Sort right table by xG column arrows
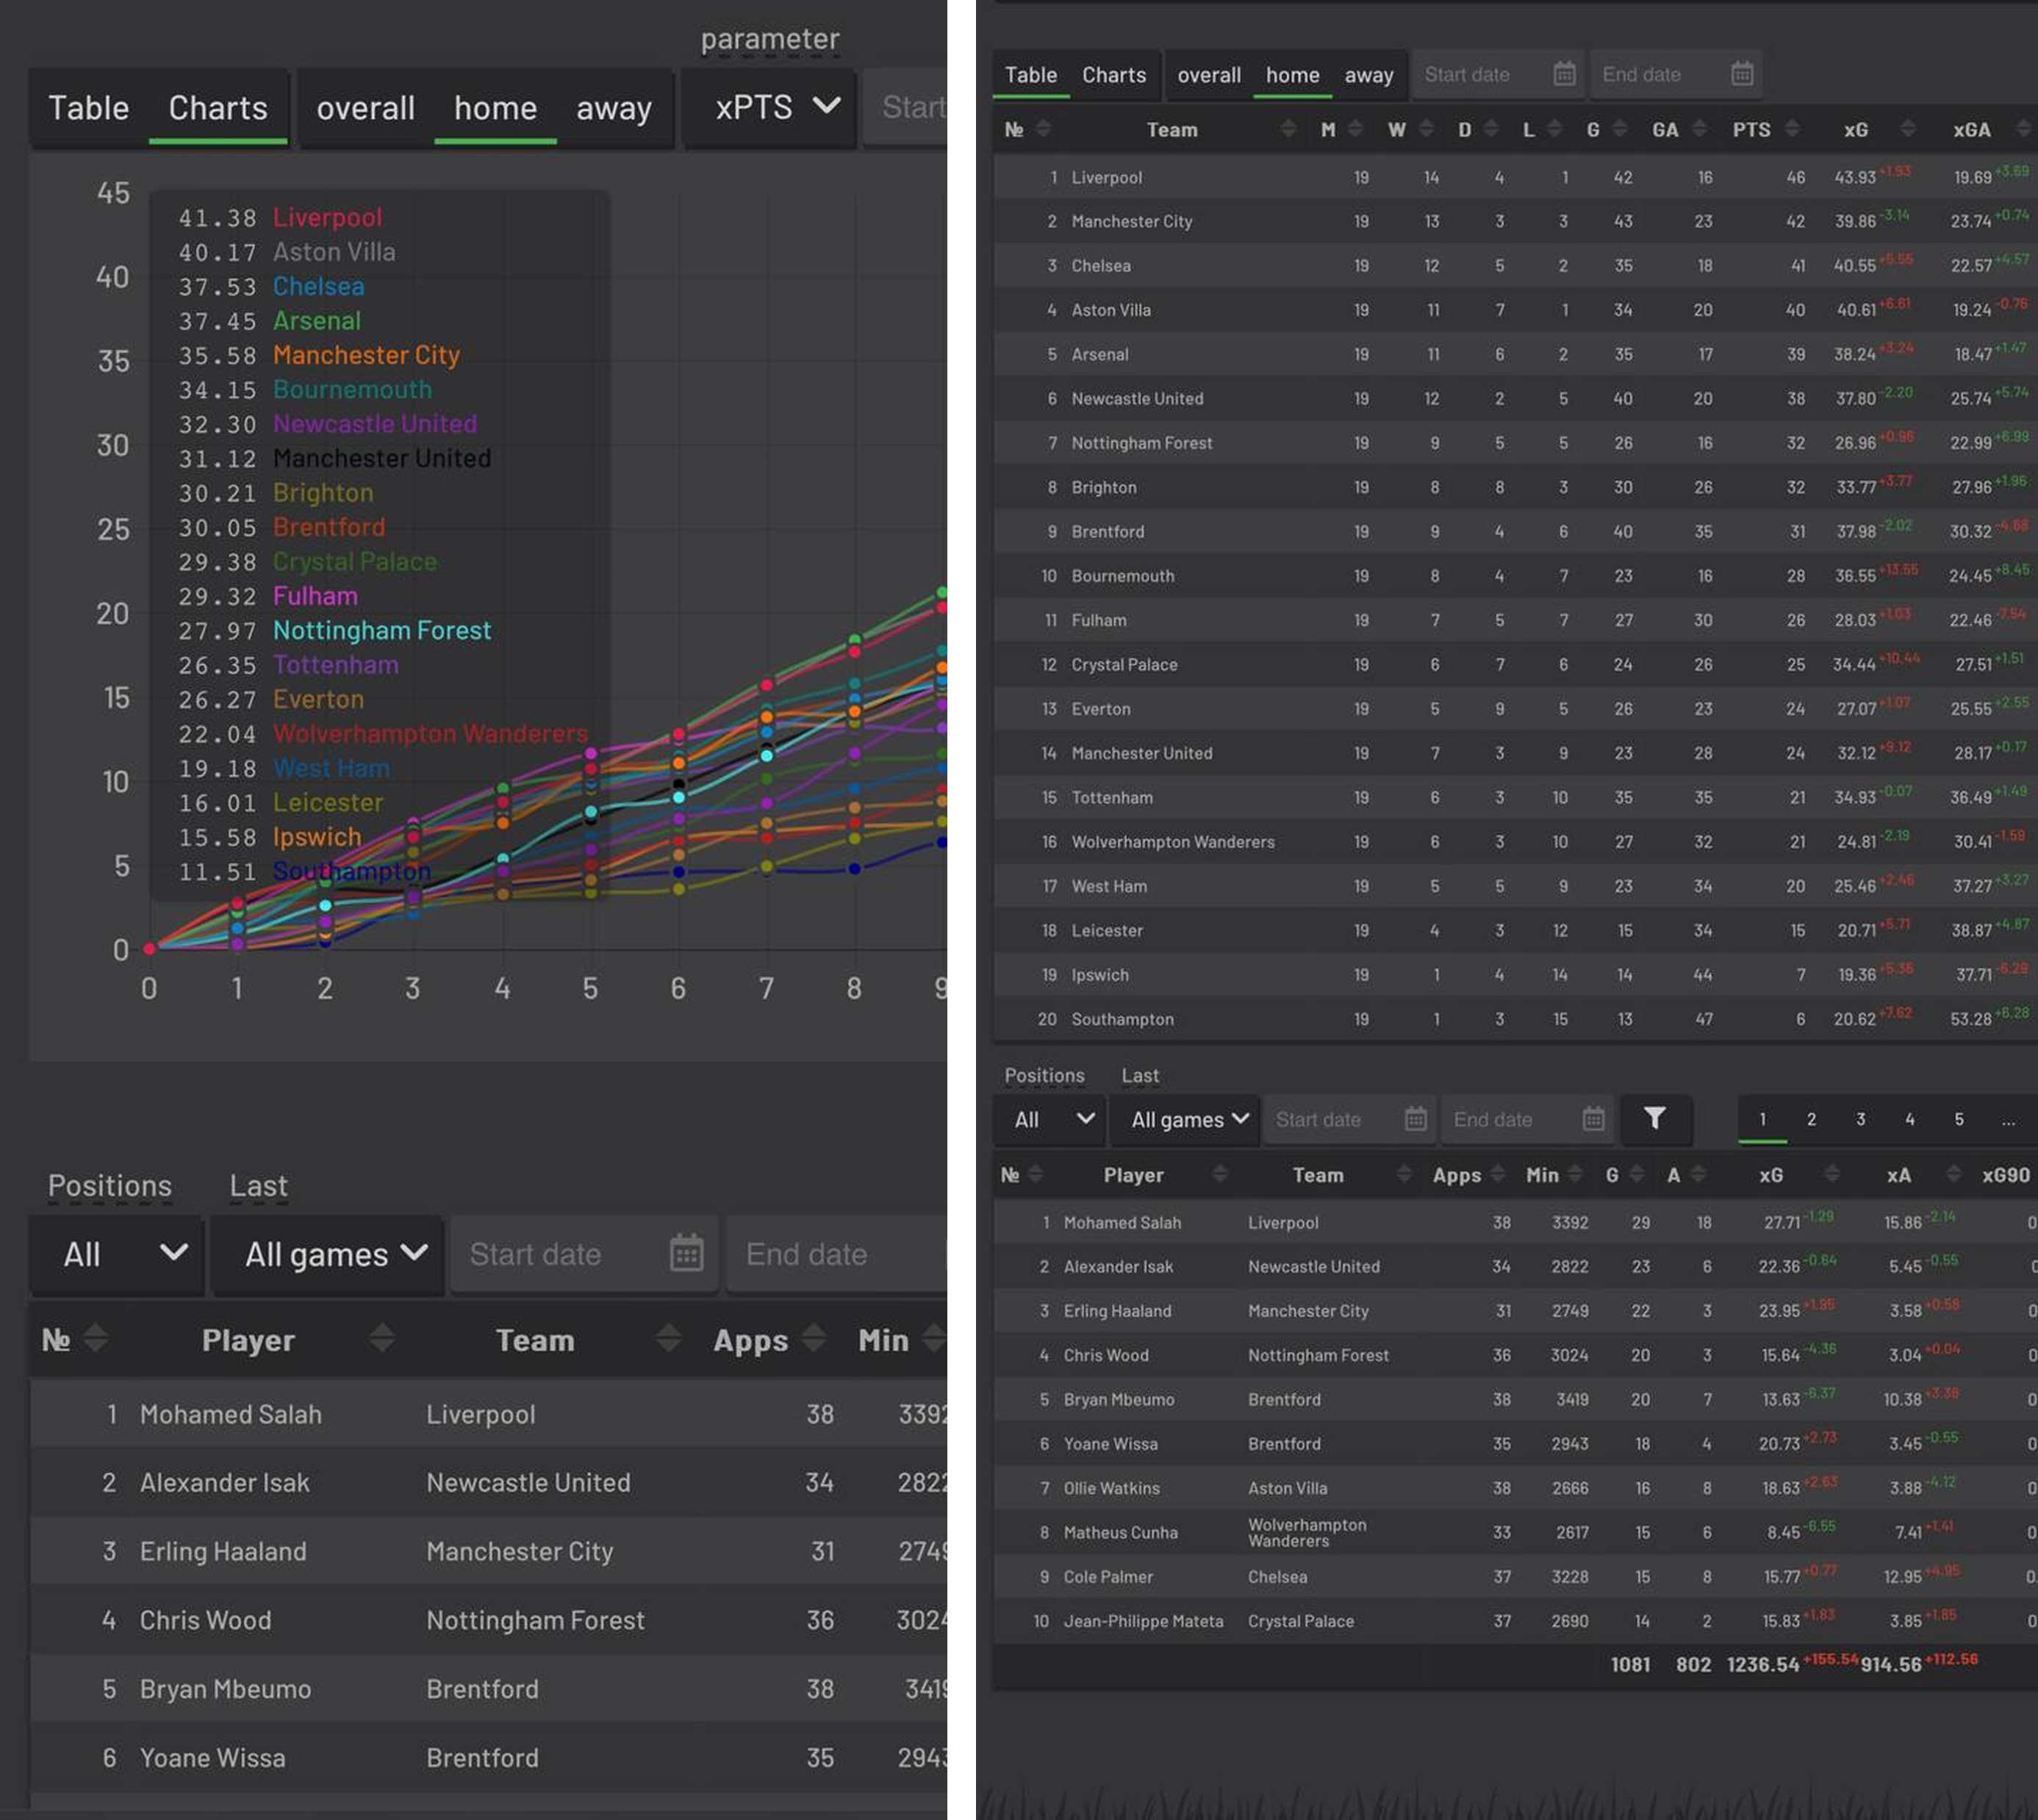Image resolution: width=2038 pixels, height=1820 pixels. [x=1907, y=129]
